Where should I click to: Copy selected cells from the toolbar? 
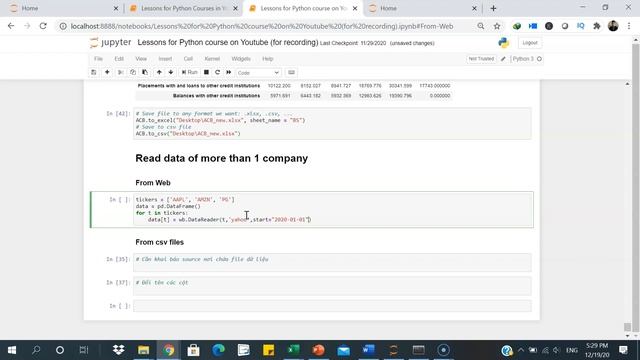point(133,72)
